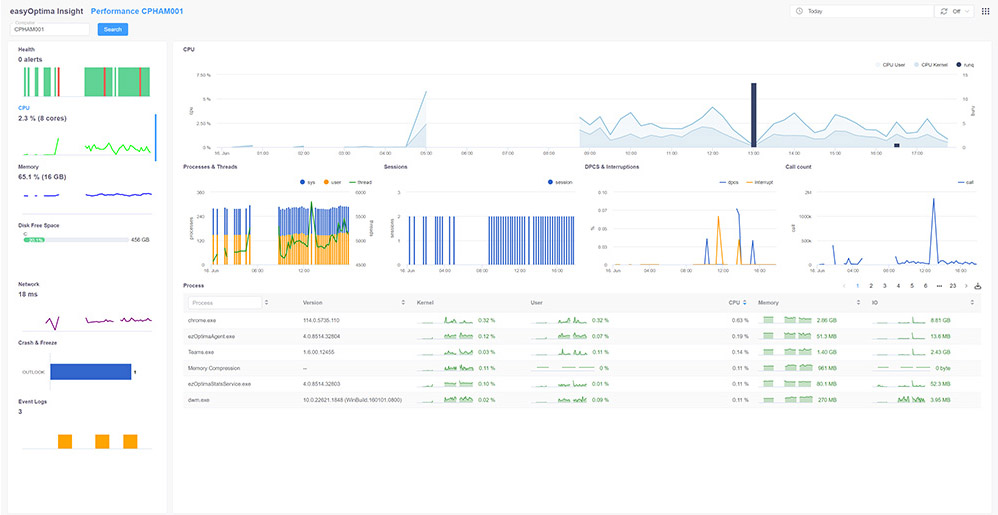Image resolution: width=998 pixels, height=515 pixels.
Task: Click the Search button
Action: (x=113, y=29)
